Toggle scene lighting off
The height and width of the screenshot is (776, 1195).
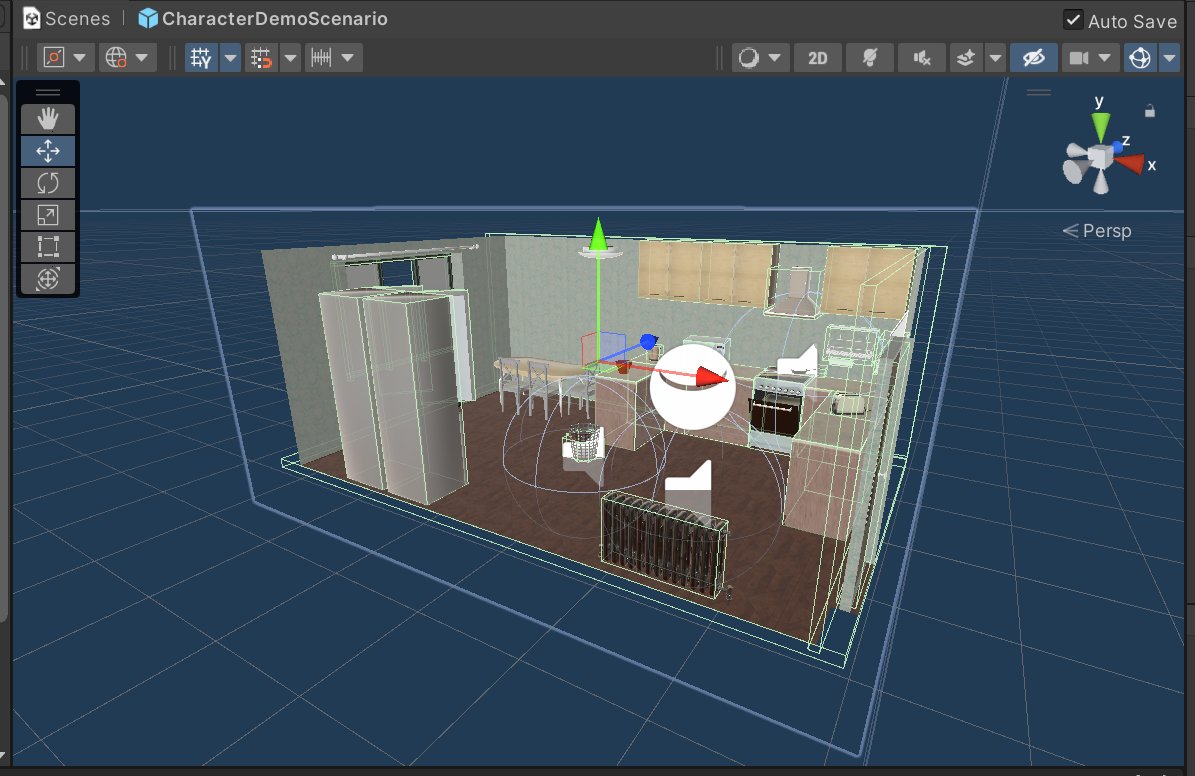click(869, 57)
